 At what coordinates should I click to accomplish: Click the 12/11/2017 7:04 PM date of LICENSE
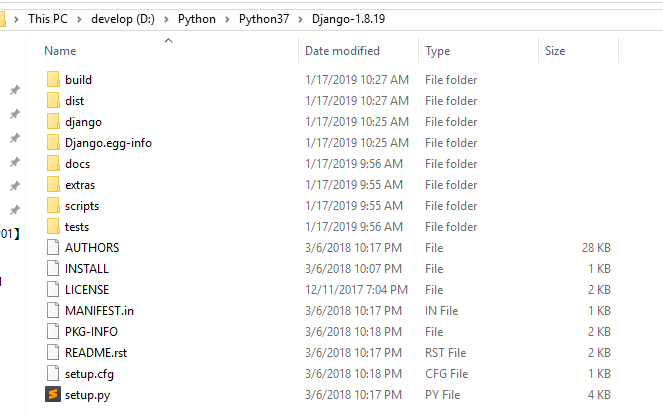[356, 289]
